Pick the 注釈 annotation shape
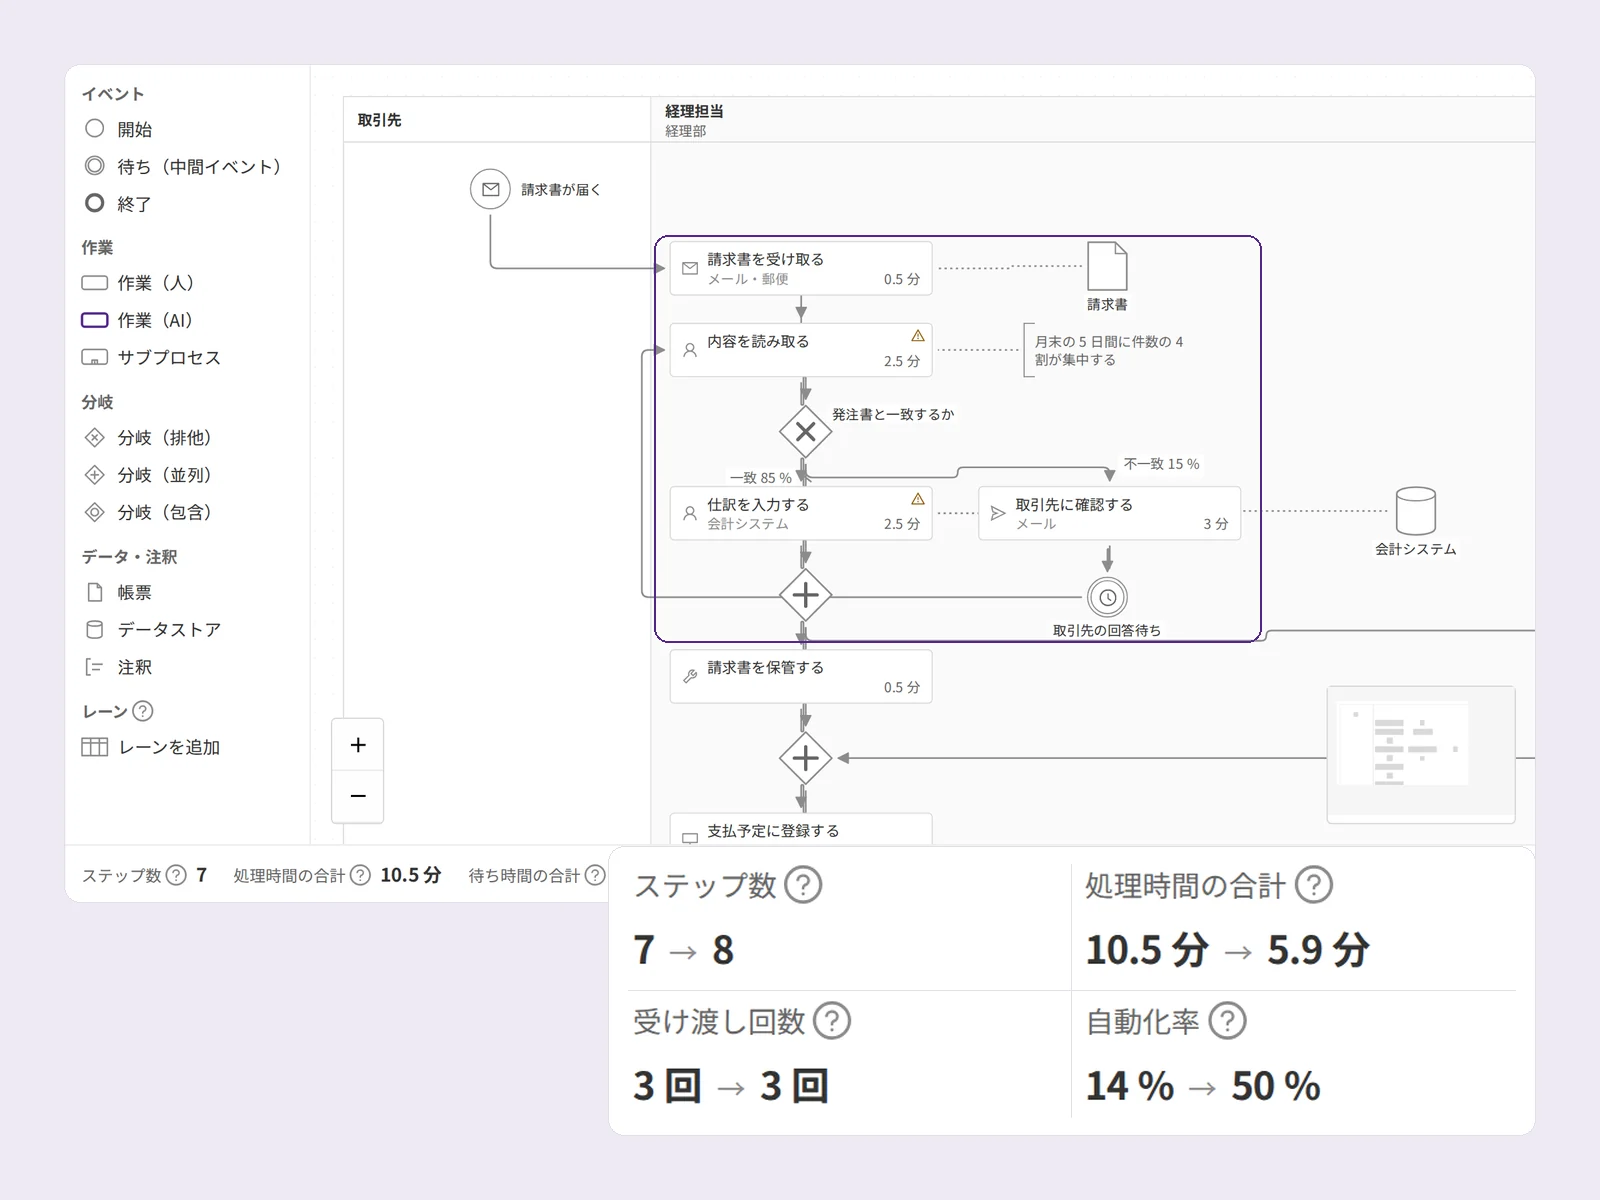Image resolution: width=1600 pixels, height=1200 pixels. (118, 667)
